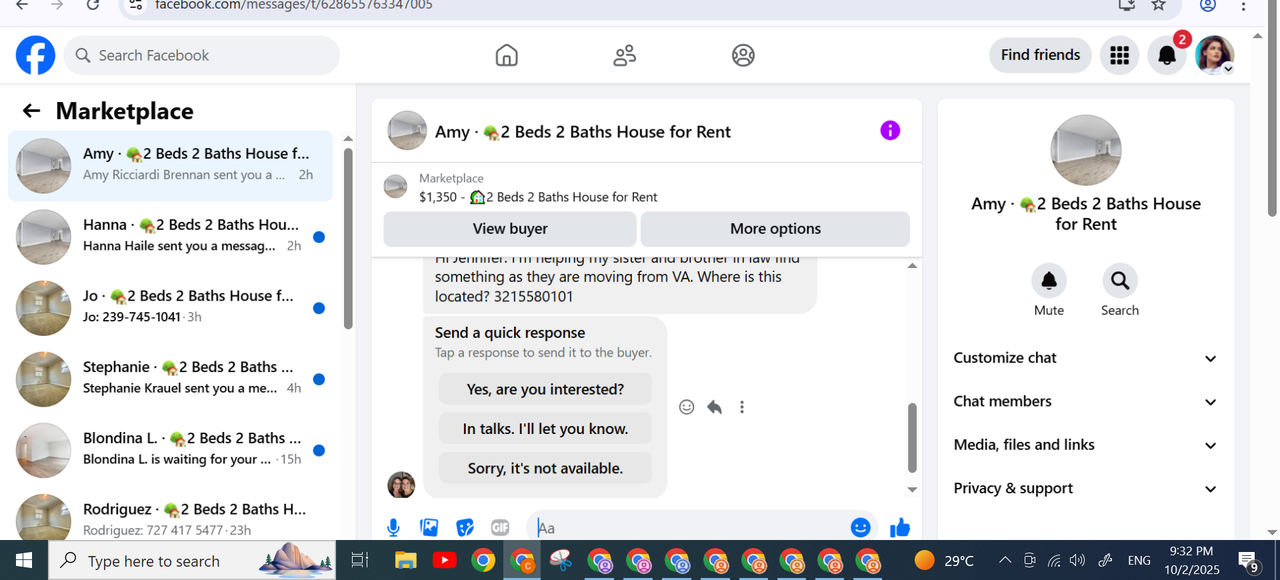Search in conversation magnifier icon
This screenshot has height=580, width=1280.
pyautogui.click(x=1120, y=281)
